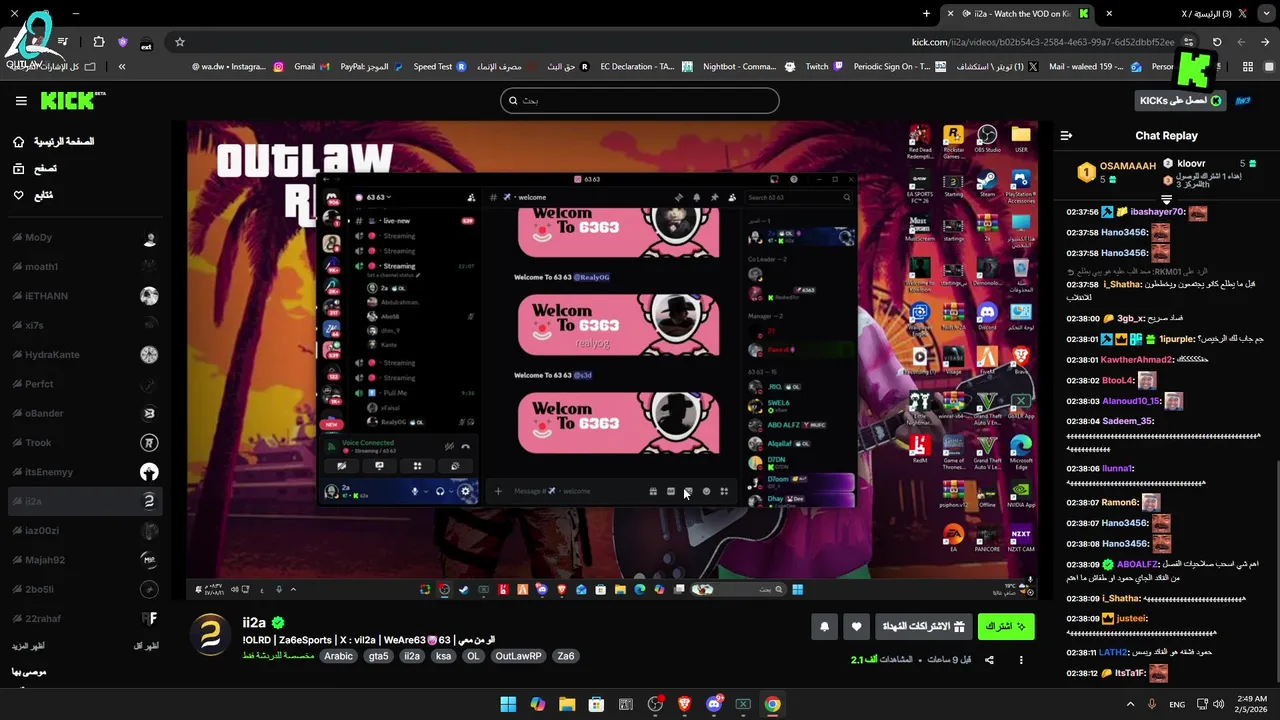Open Microsoft Store from taskbar
The height and width of the screenshot is (720, 1280).
click(596, 704)
